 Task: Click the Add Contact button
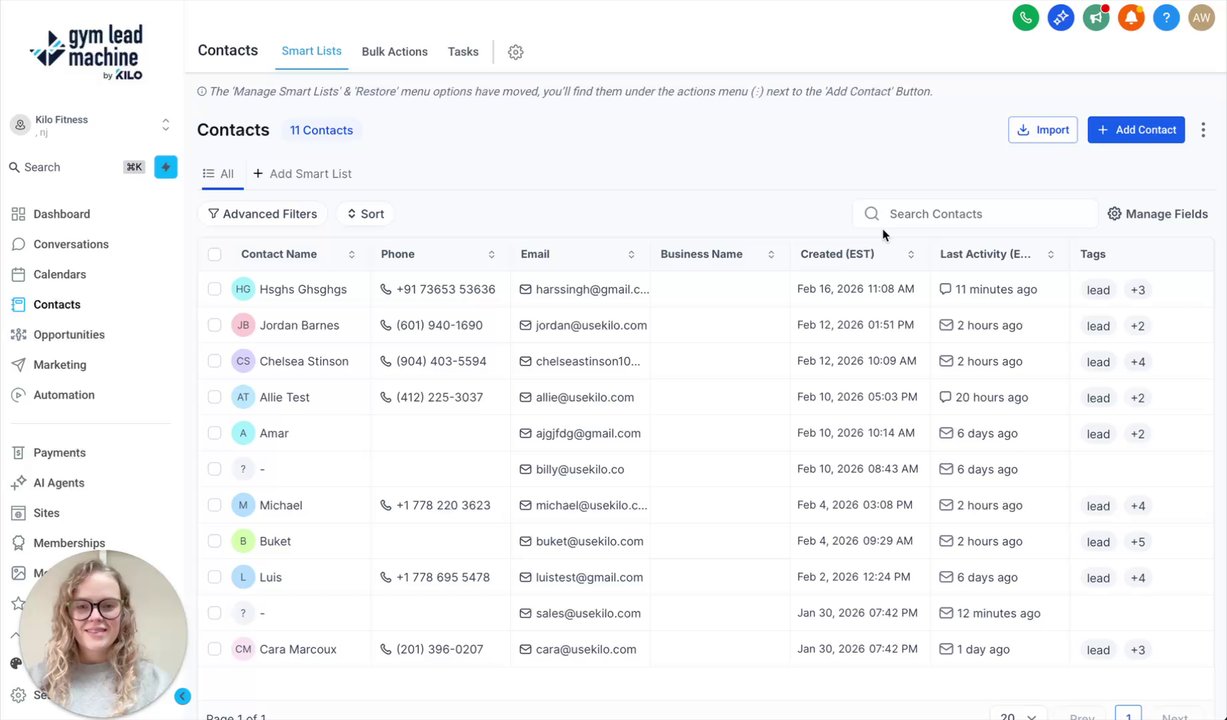point(1136,130)
